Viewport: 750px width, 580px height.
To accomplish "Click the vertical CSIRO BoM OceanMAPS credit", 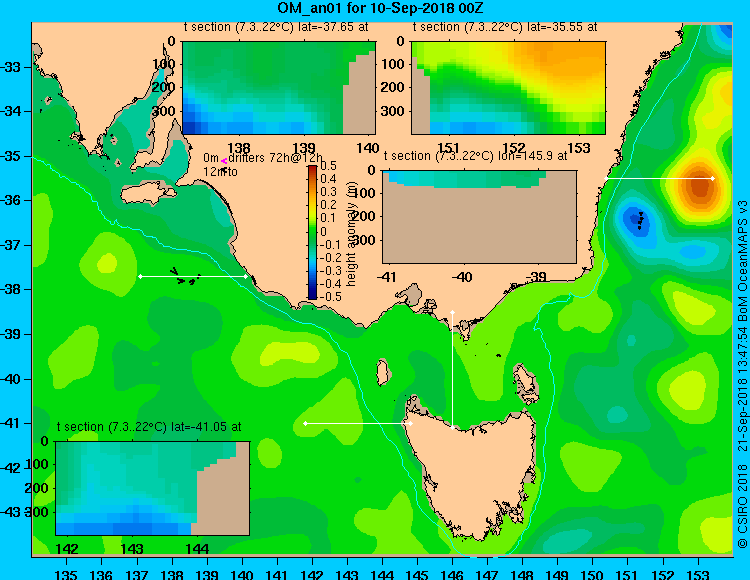I will click(742, 373).
